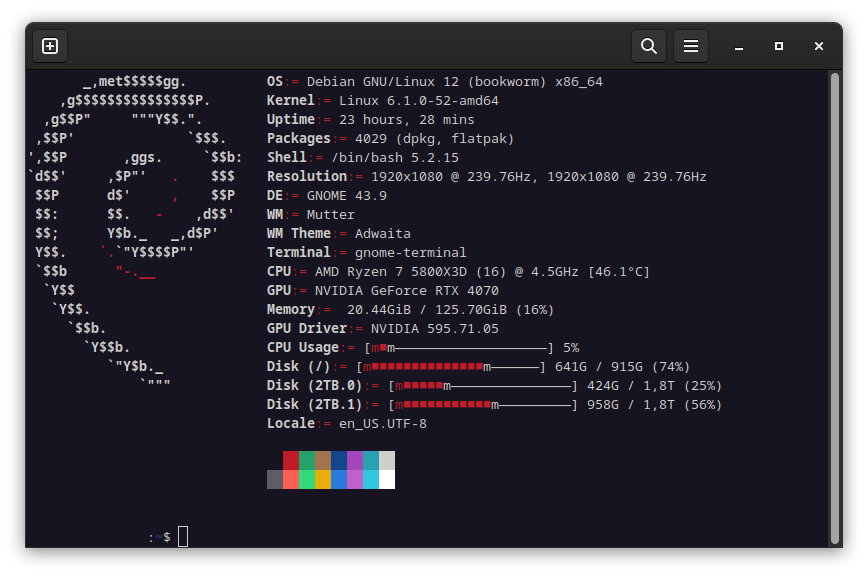This screenshot has width=868, height=576.
Task: Close the terminal window
Action: point(819,46)
